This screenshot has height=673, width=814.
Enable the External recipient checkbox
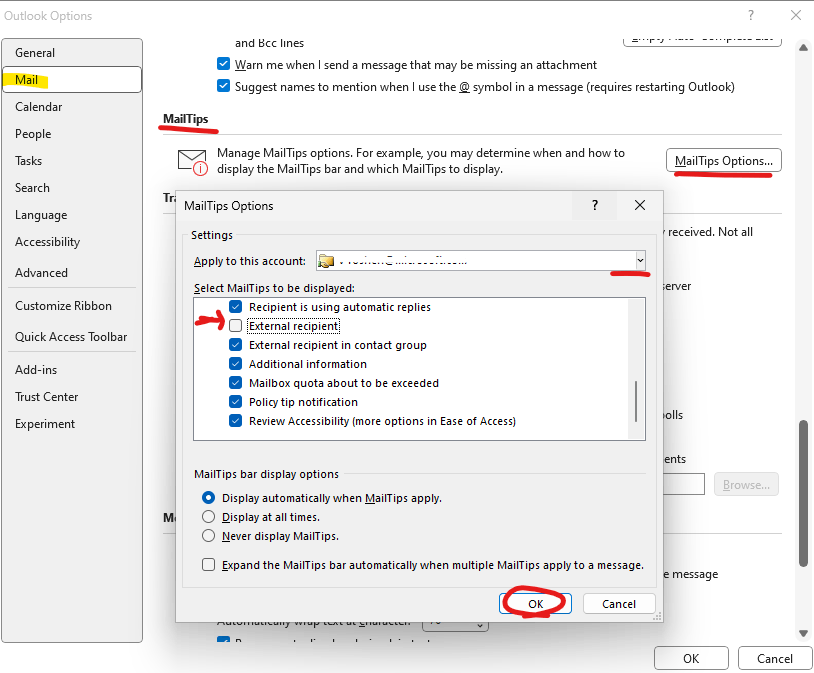235,326
